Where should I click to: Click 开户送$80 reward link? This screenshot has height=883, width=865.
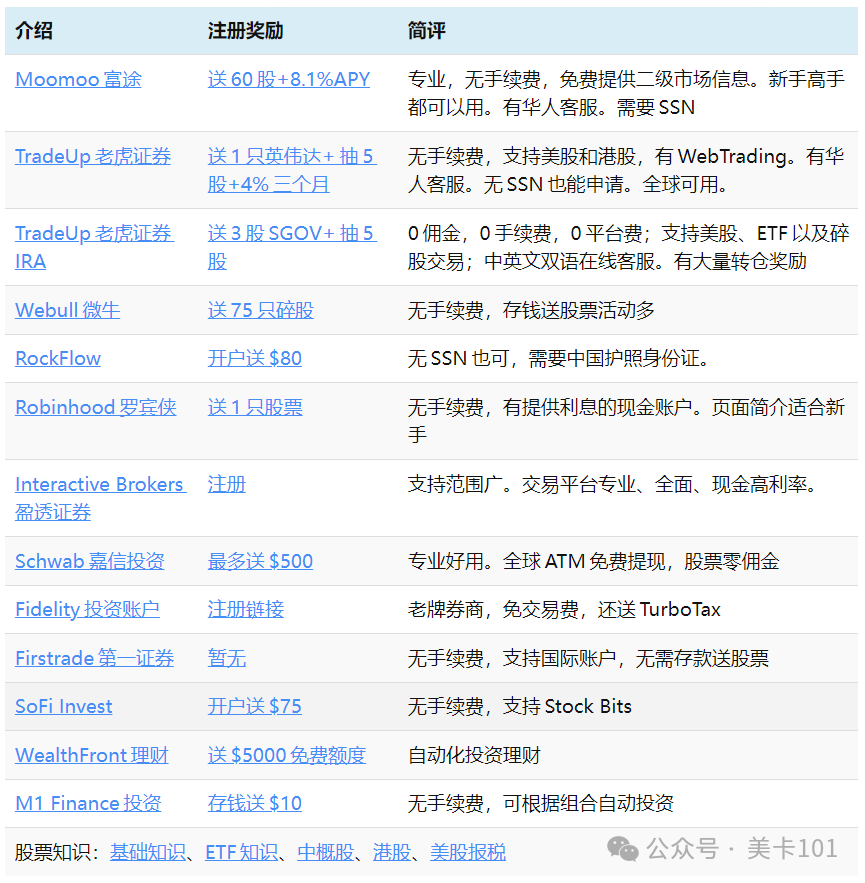point(255,359)
